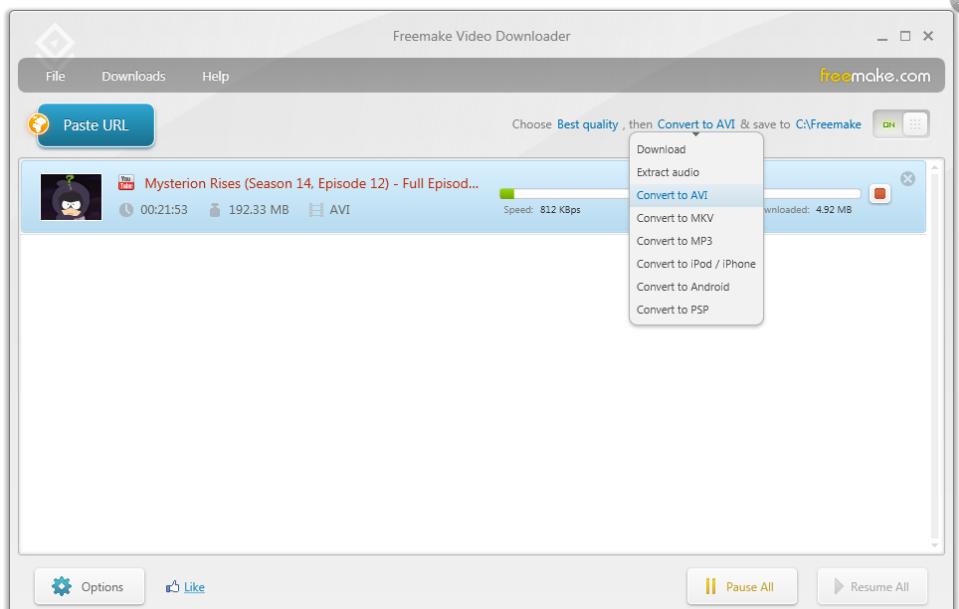Click the 812 KBps speed value
Screen dimensions: 959x609
click(x=560, y=210)
